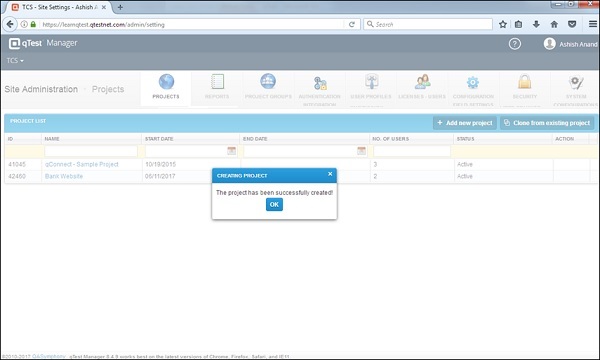Click Add new project button
This screenshot has width=600, height=360.
[465, 123]
